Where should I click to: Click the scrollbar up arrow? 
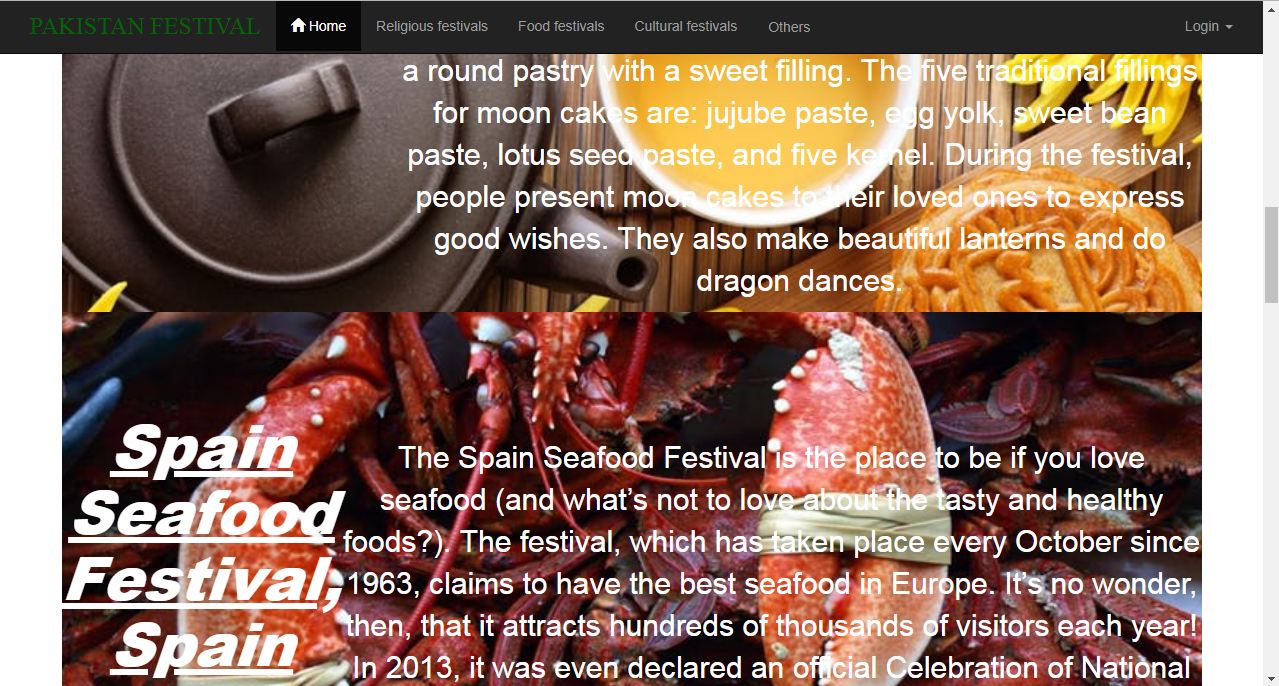pos(1271,8)
